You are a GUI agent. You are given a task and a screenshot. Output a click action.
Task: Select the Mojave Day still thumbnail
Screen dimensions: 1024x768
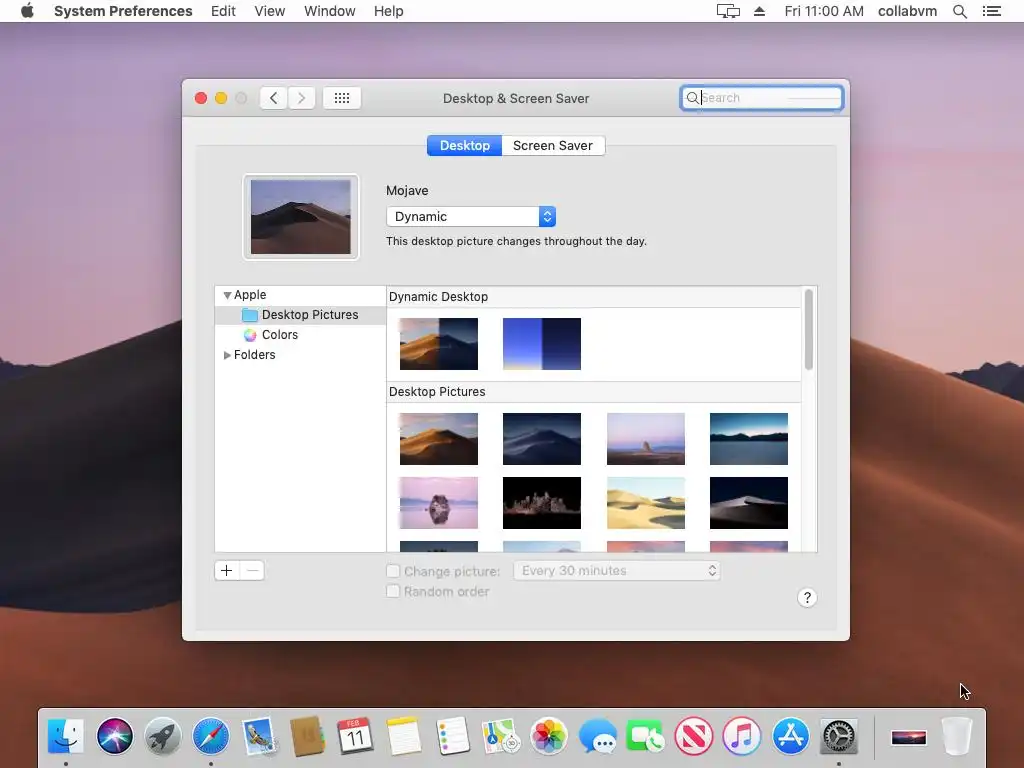[x=439, y=439]
